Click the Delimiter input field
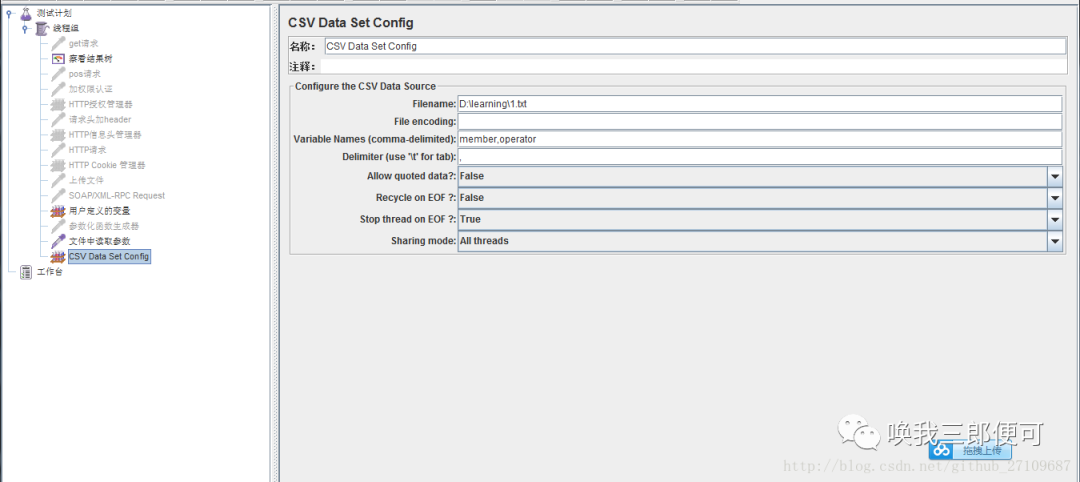 point(760,158)
